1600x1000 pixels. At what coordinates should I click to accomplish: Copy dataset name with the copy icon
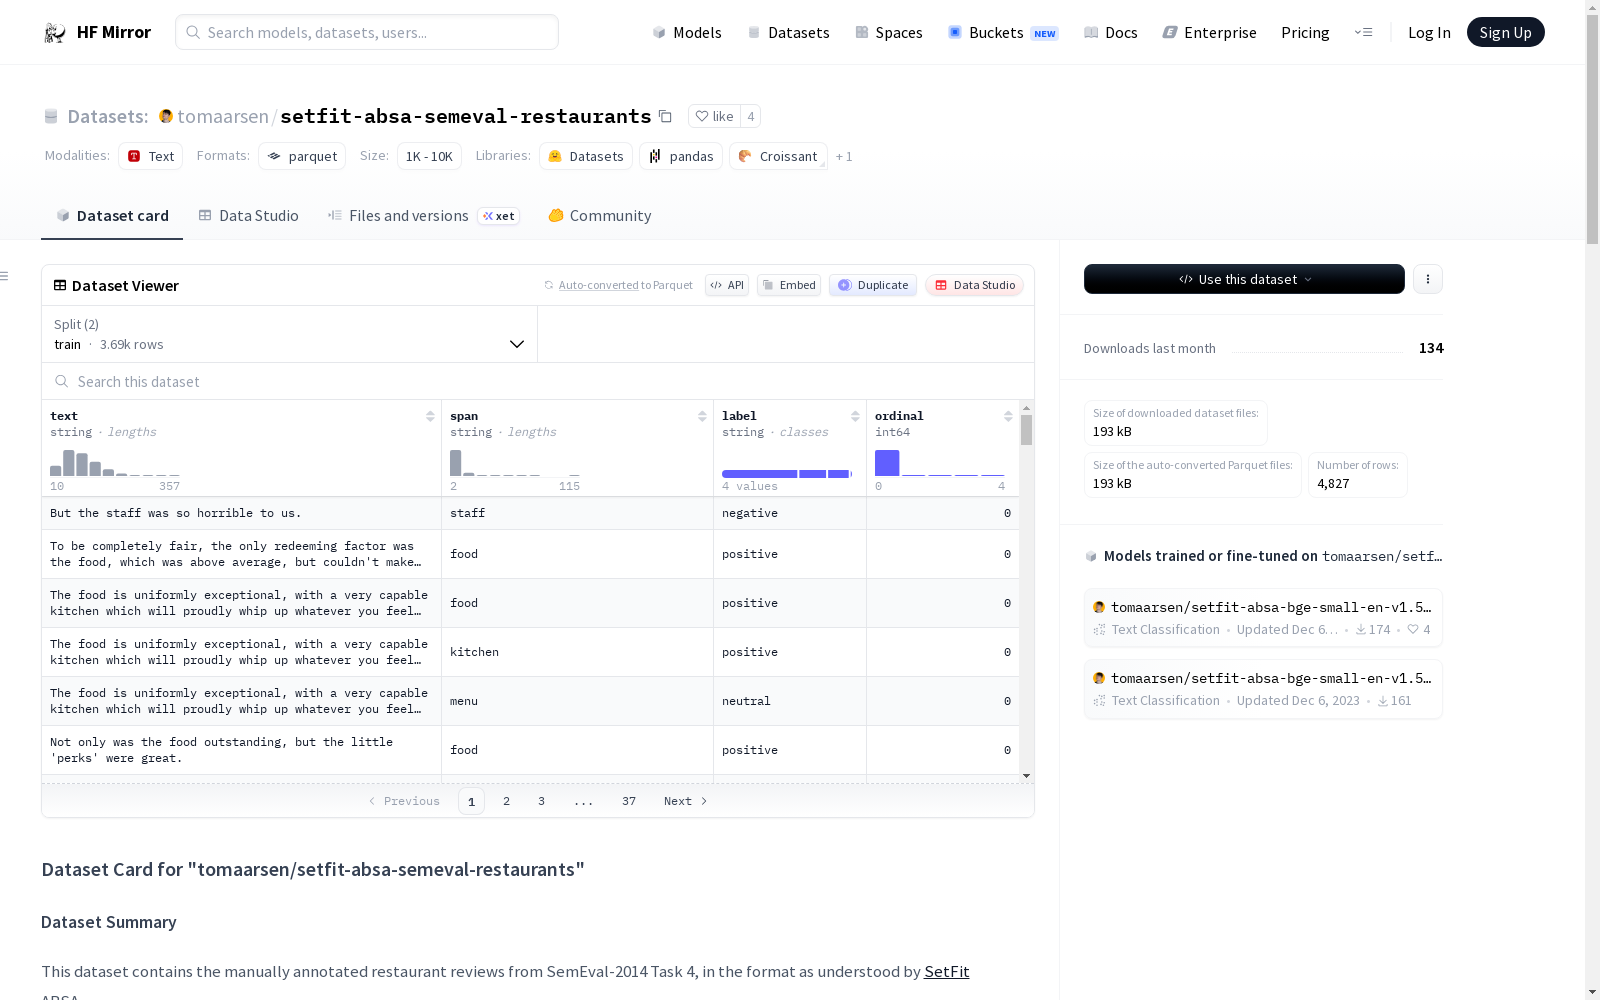point(665,116)
